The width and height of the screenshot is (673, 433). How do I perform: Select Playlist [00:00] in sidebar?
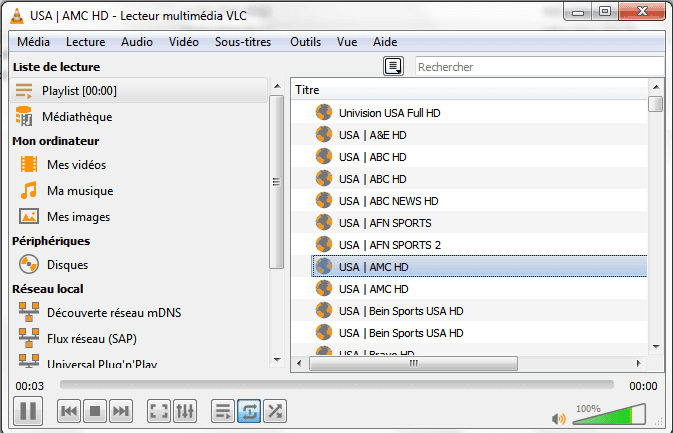pyautogui.click(x=139, y=91)
